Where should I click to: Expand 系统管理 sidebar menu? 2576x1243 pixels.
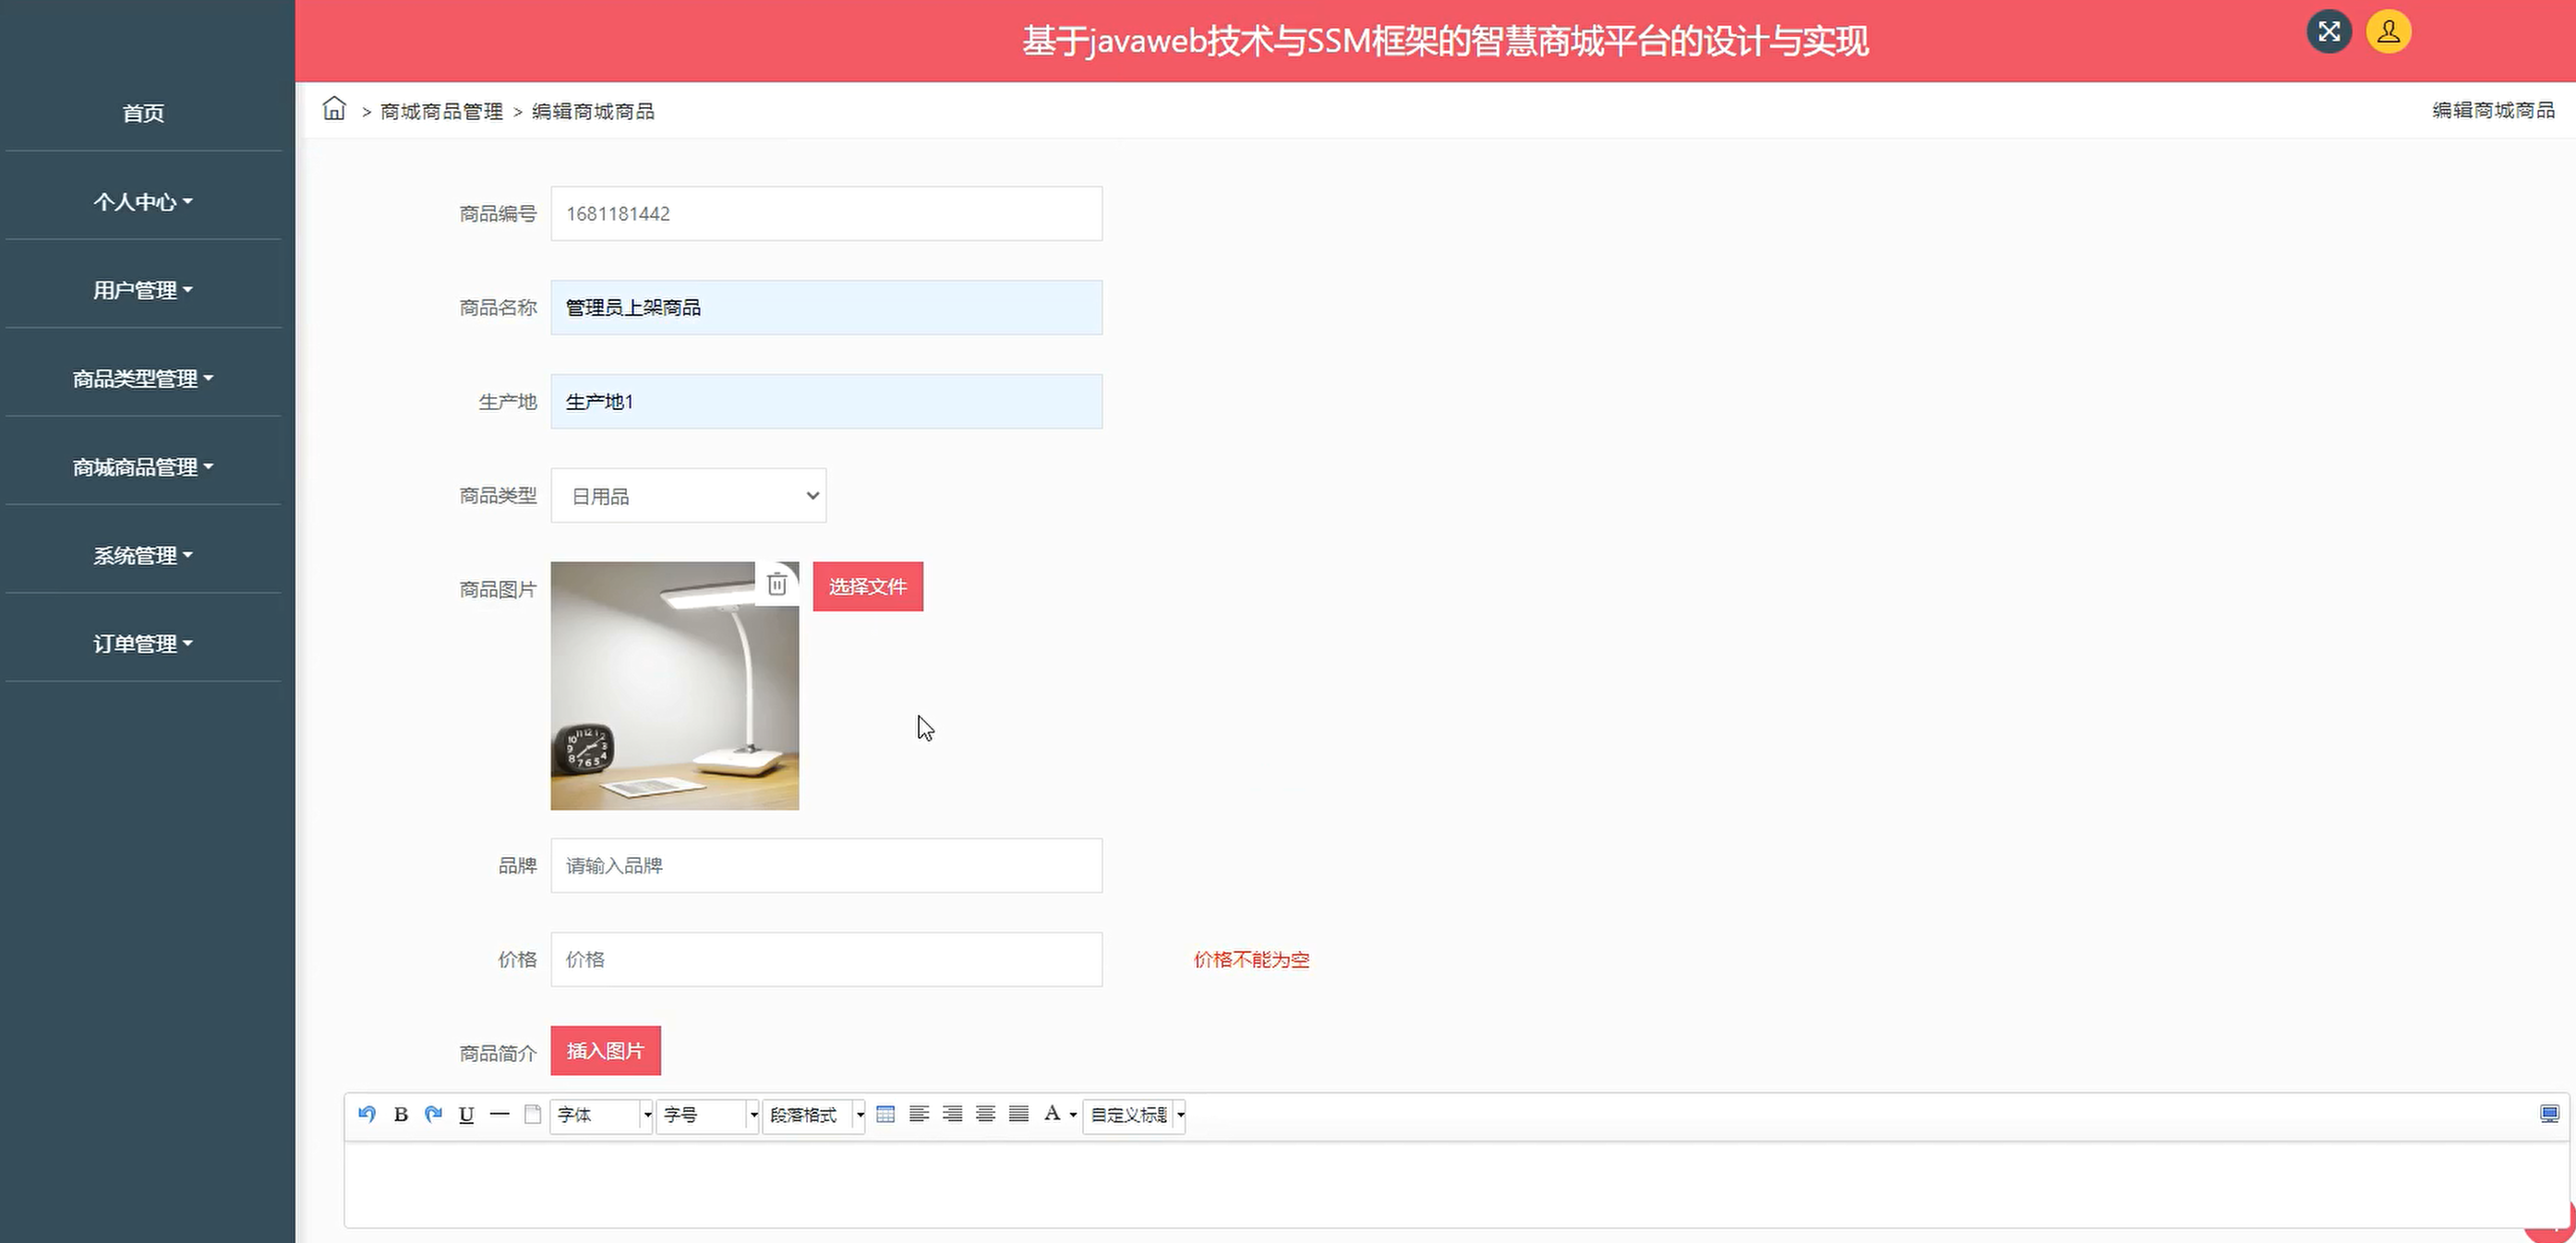(x=143, y=556)
